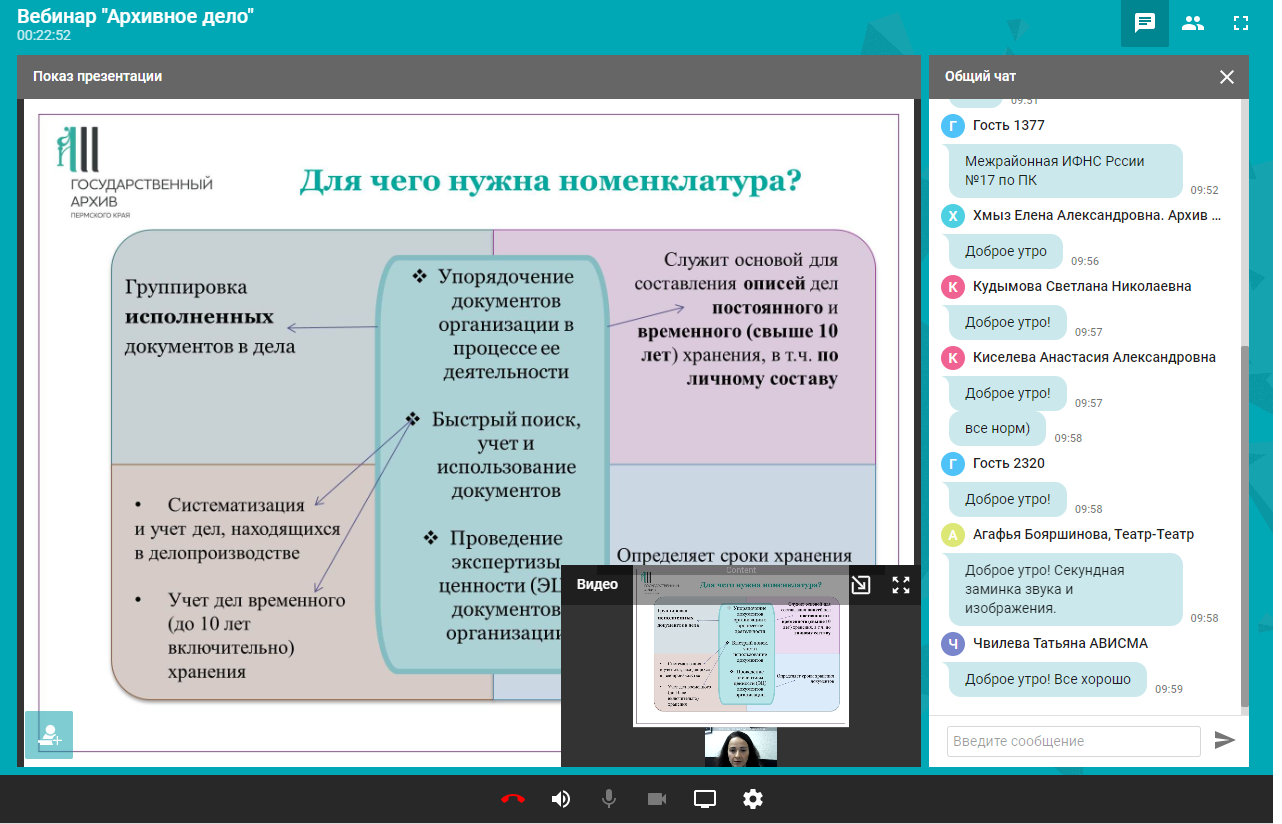Toggle the camera icon
1282x824 pixels.
click(x=657, y=799)
